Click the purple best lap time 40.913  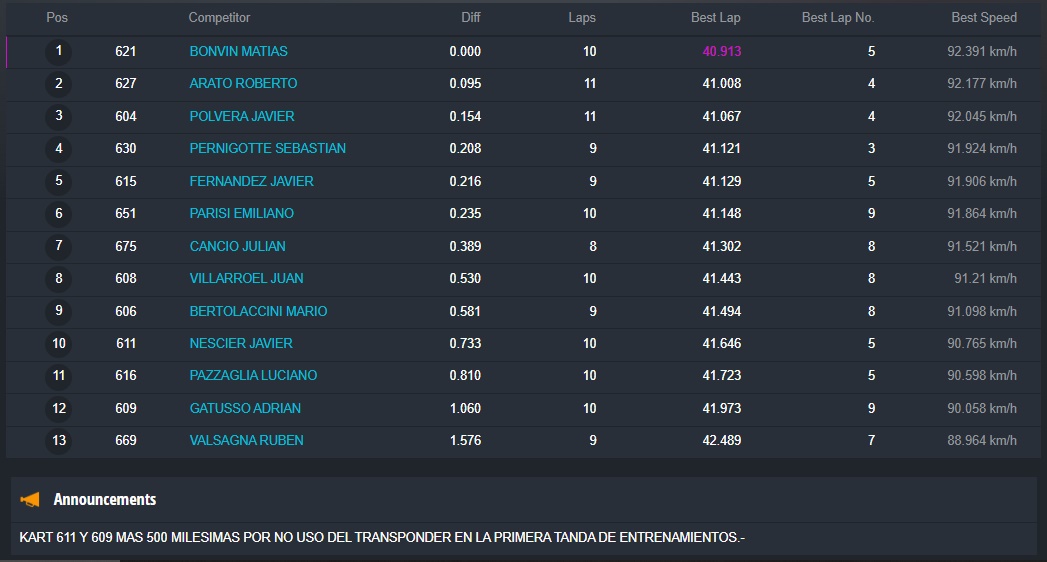721,51
